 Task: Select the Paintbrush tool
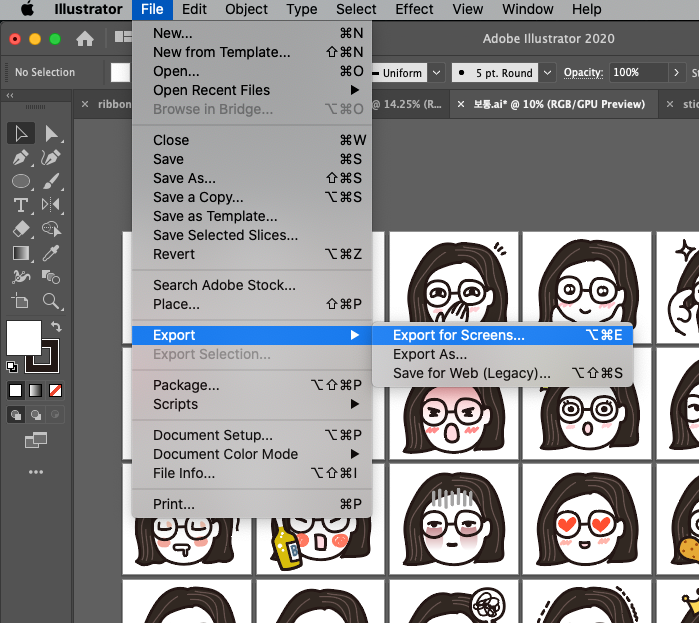click(52, 181)
